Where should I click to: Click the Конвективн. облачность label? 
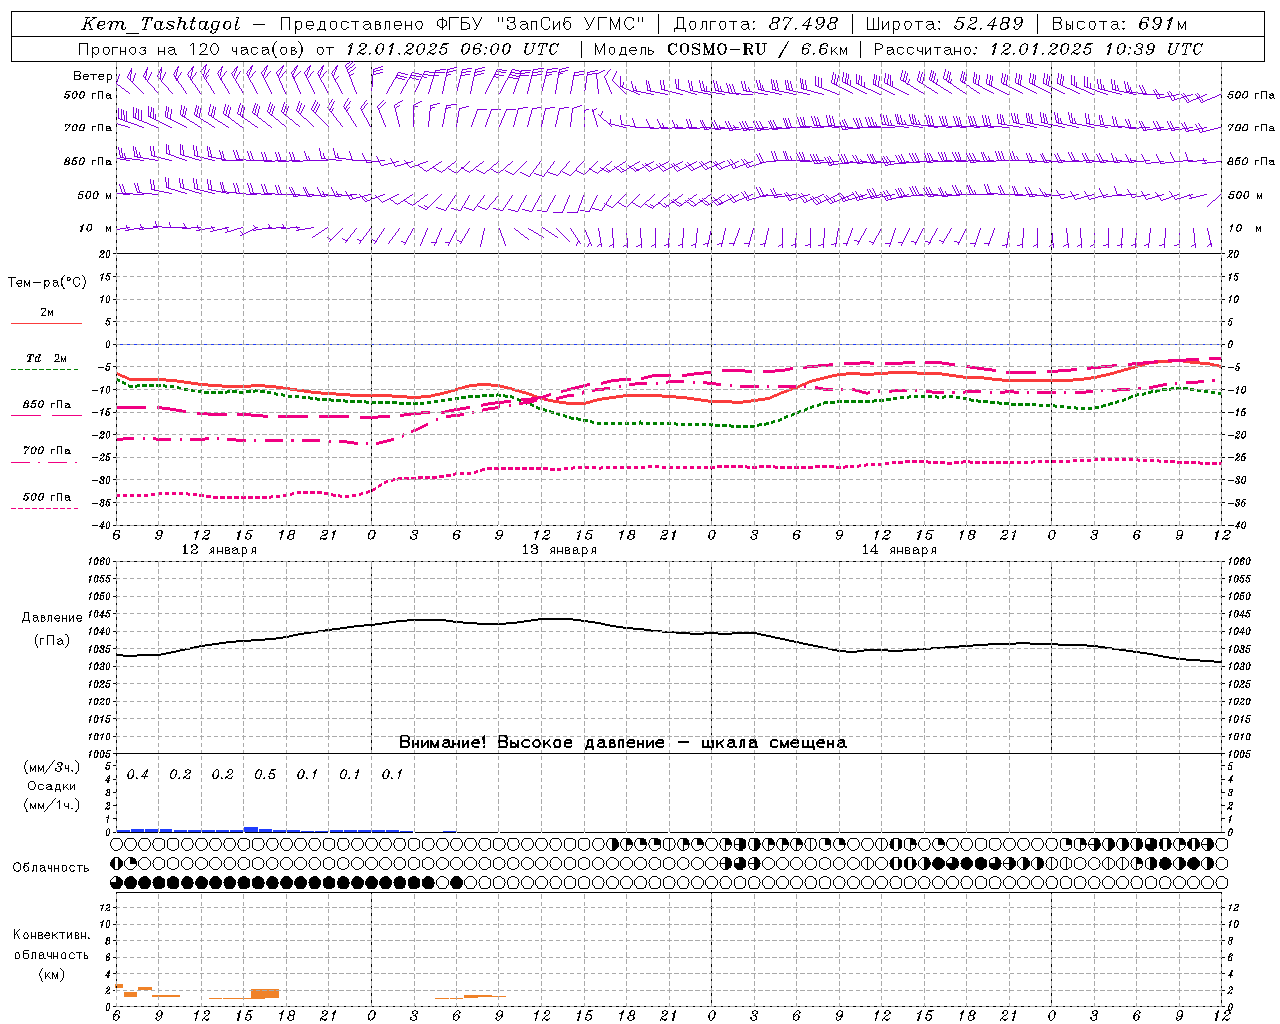coord(51,945)
